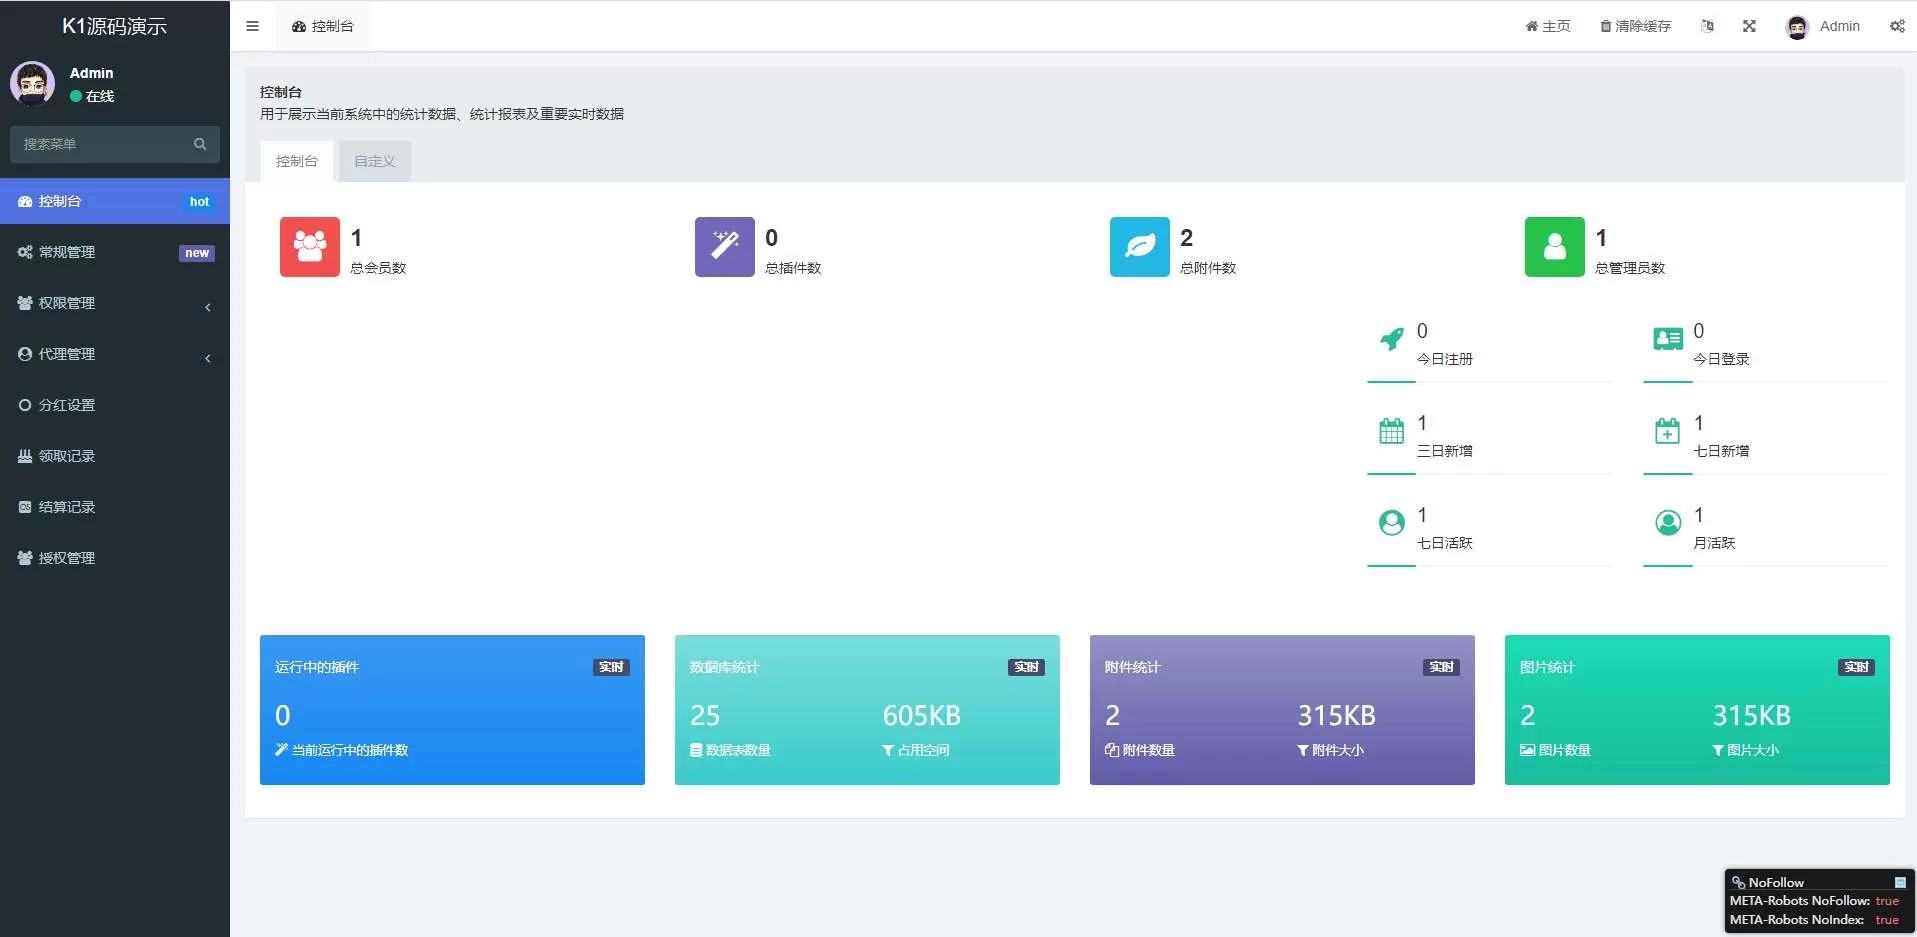Click the 七日活跃 user circle icon
The height and width of the screenshot is (937, 1917).
(1392, 523)
